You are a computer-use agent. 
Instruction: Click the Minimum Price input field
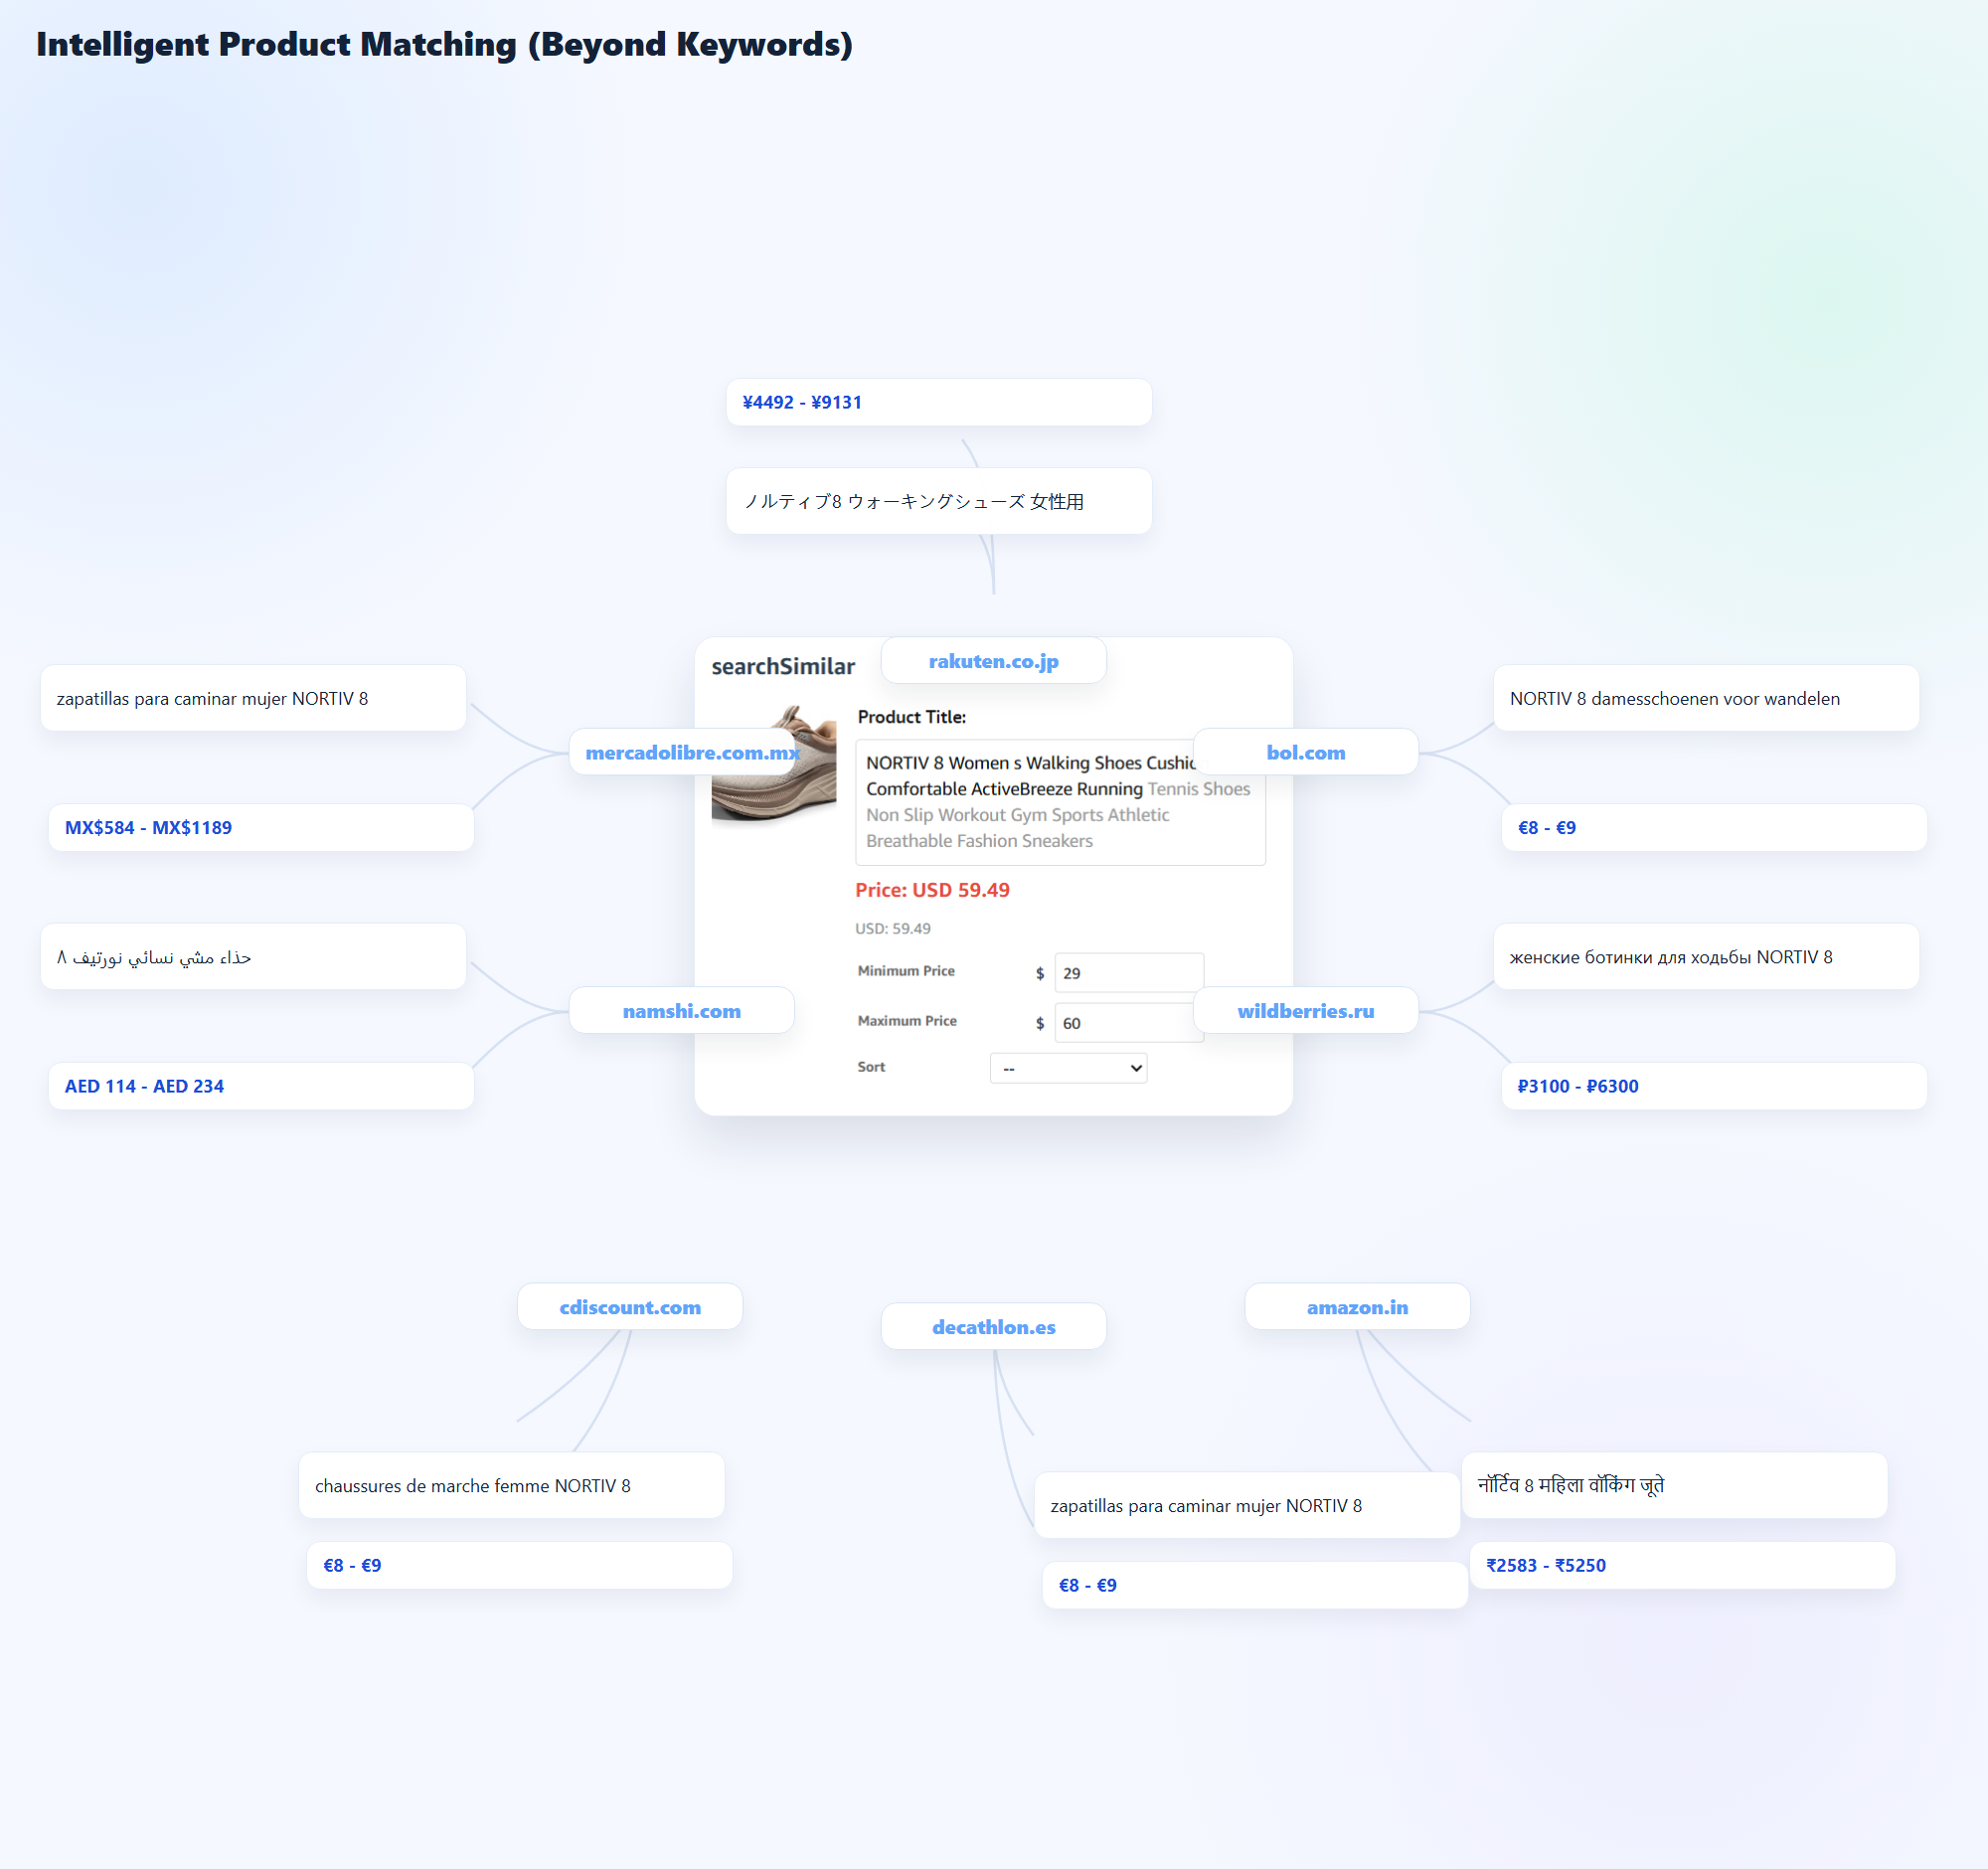pyautogui.click(x=1128, y=973)
